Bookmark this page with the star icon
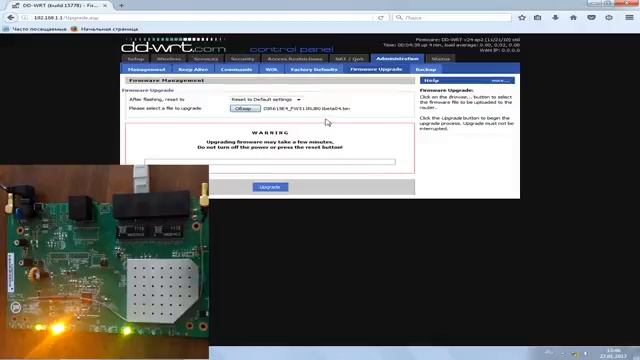Image resolution: width=640 pixels, height=360 pixels. point(522,18)
